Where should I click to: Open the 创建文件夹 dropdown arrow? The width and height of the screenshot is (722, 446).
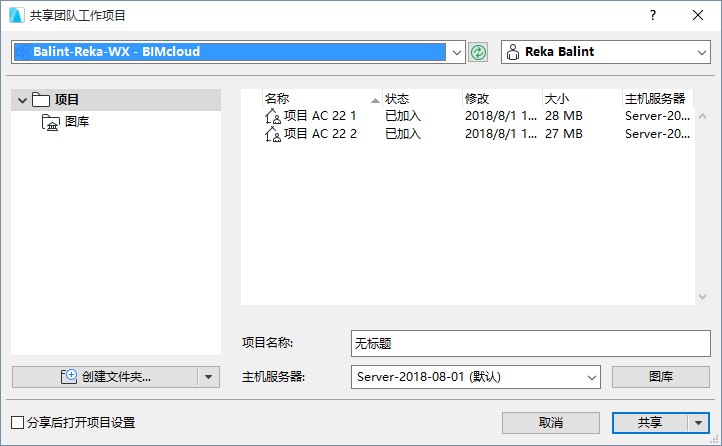point(209,377)
